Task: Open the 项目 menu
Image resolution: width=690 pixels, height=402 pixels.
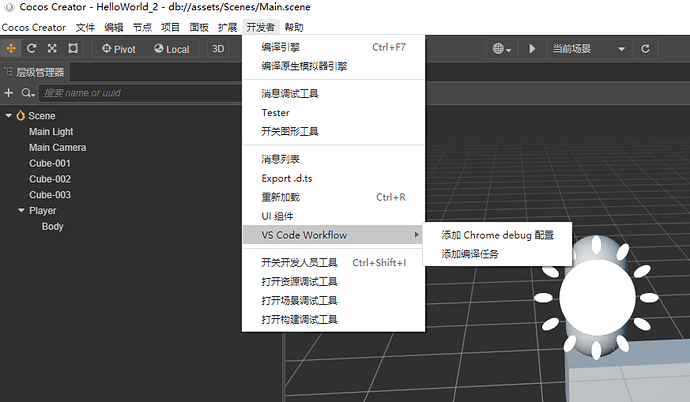Action: (x=170, y=27)
